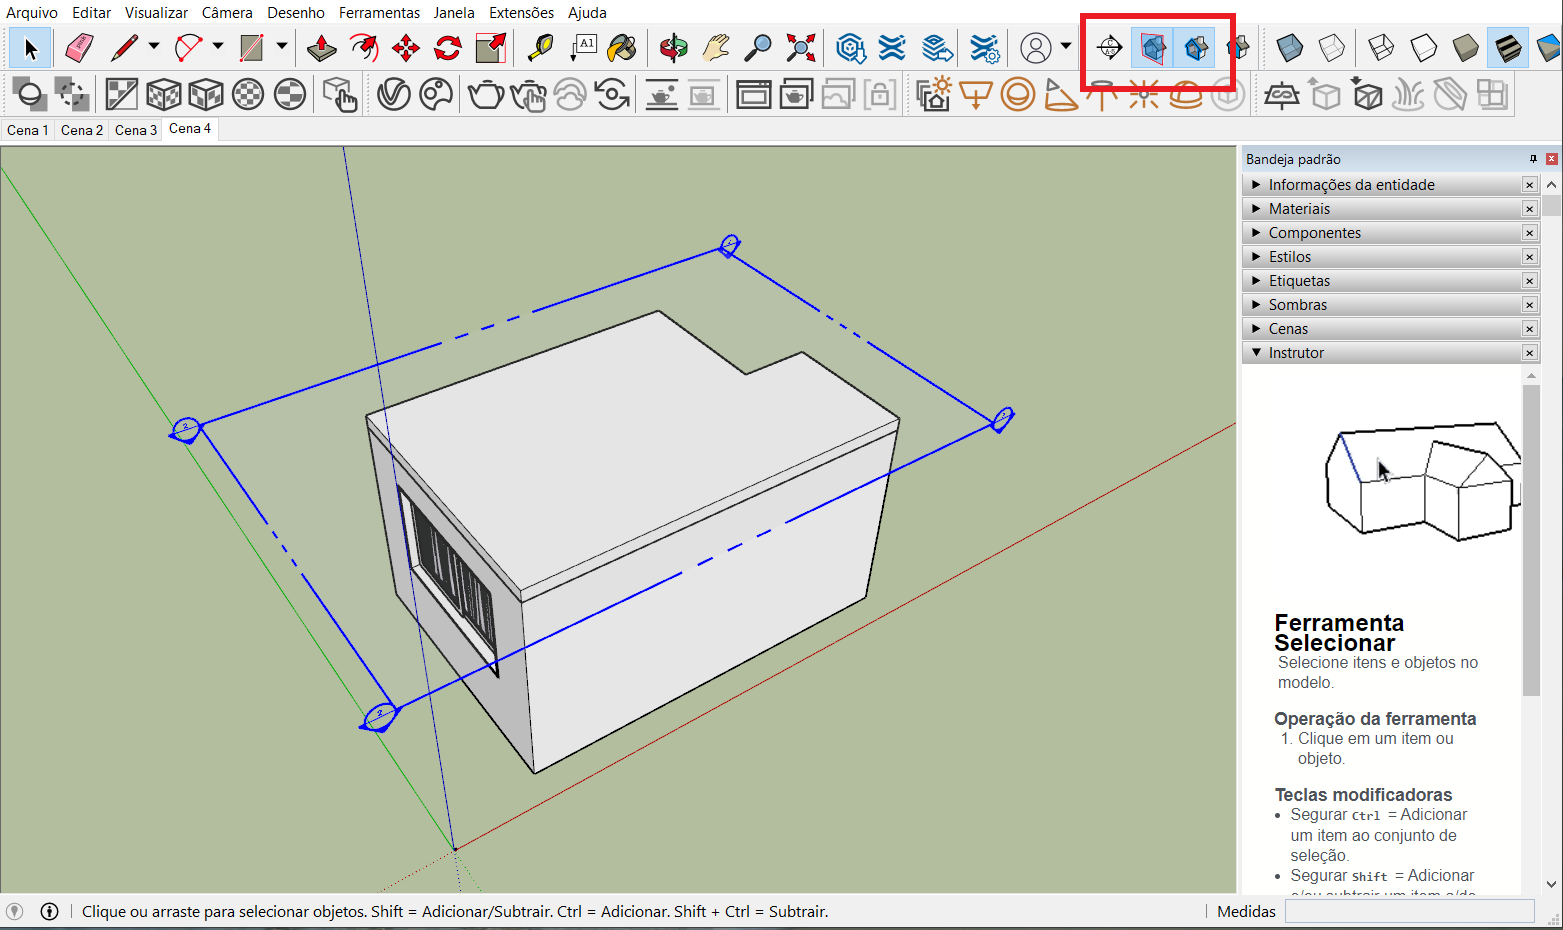
Task: Expand the Etiquetas panel
Action: point(1390,281)
